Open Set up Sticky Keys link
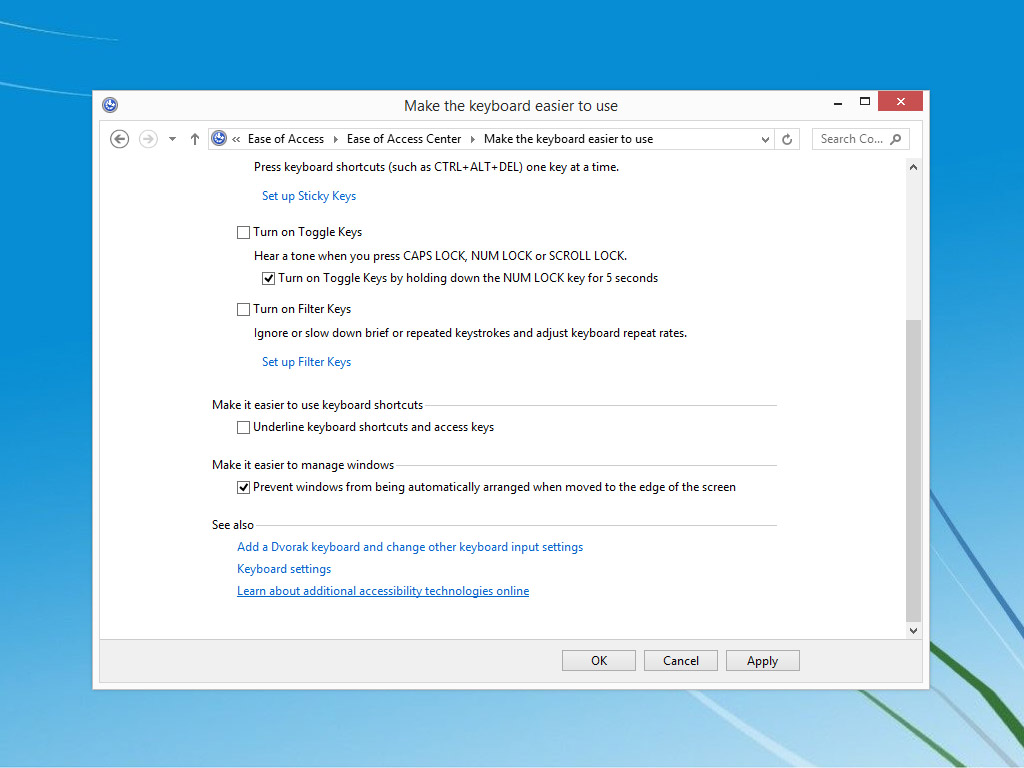This screenshot has height=768, width=1024. point(309,196)
